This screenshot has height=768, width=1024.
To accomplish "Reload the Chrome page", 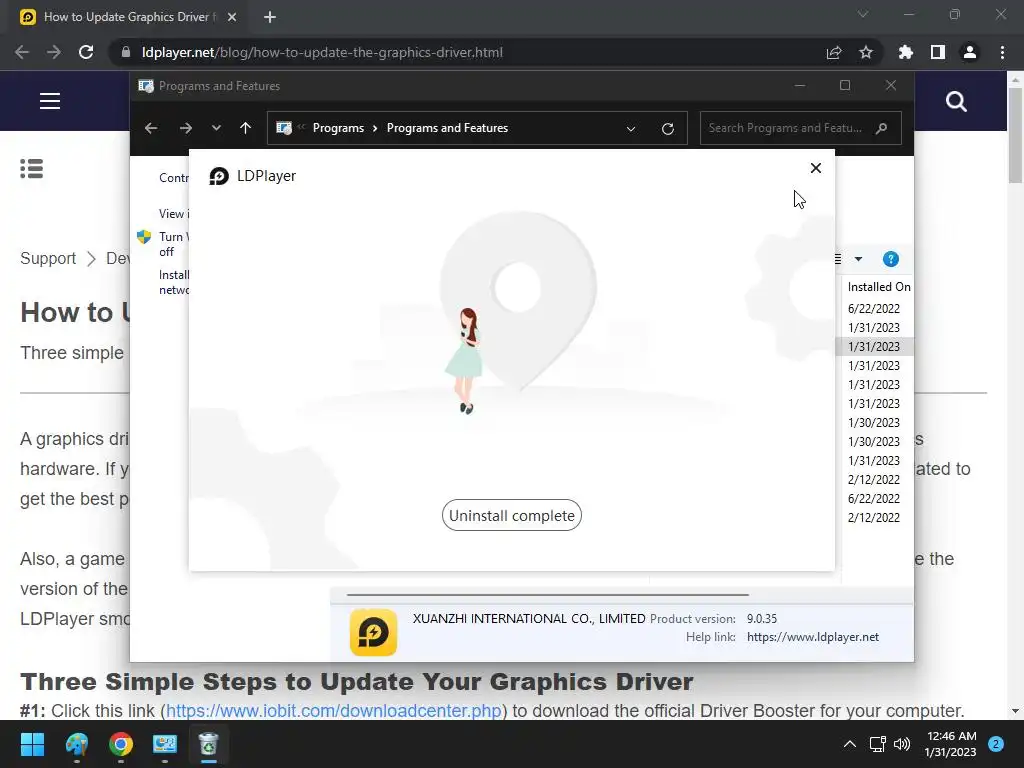I will (x=86, y=52).
